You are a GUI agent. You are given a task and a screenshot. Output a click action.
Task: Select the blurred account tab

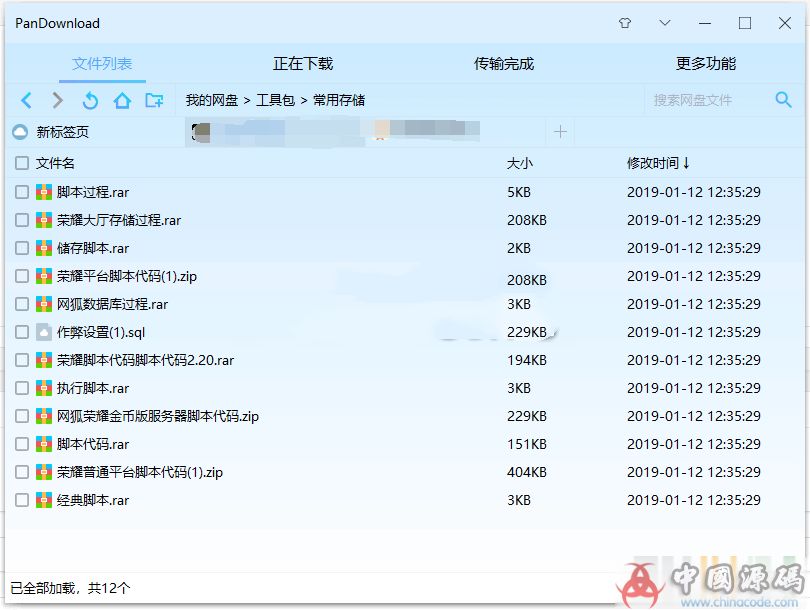335,132
